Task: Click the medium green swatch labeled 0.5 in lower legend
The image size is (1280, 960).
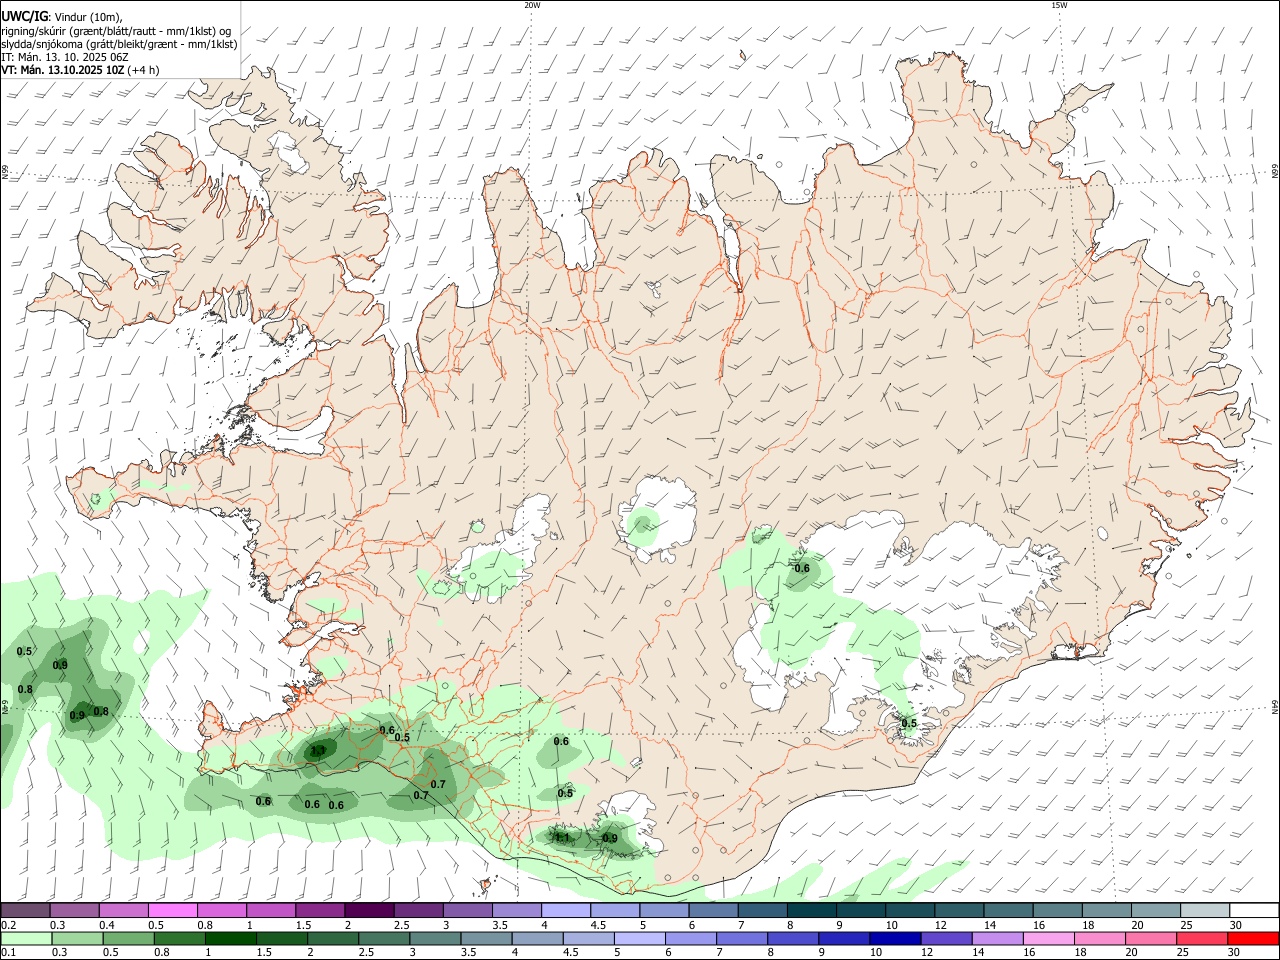Action: tap(128, 938)
